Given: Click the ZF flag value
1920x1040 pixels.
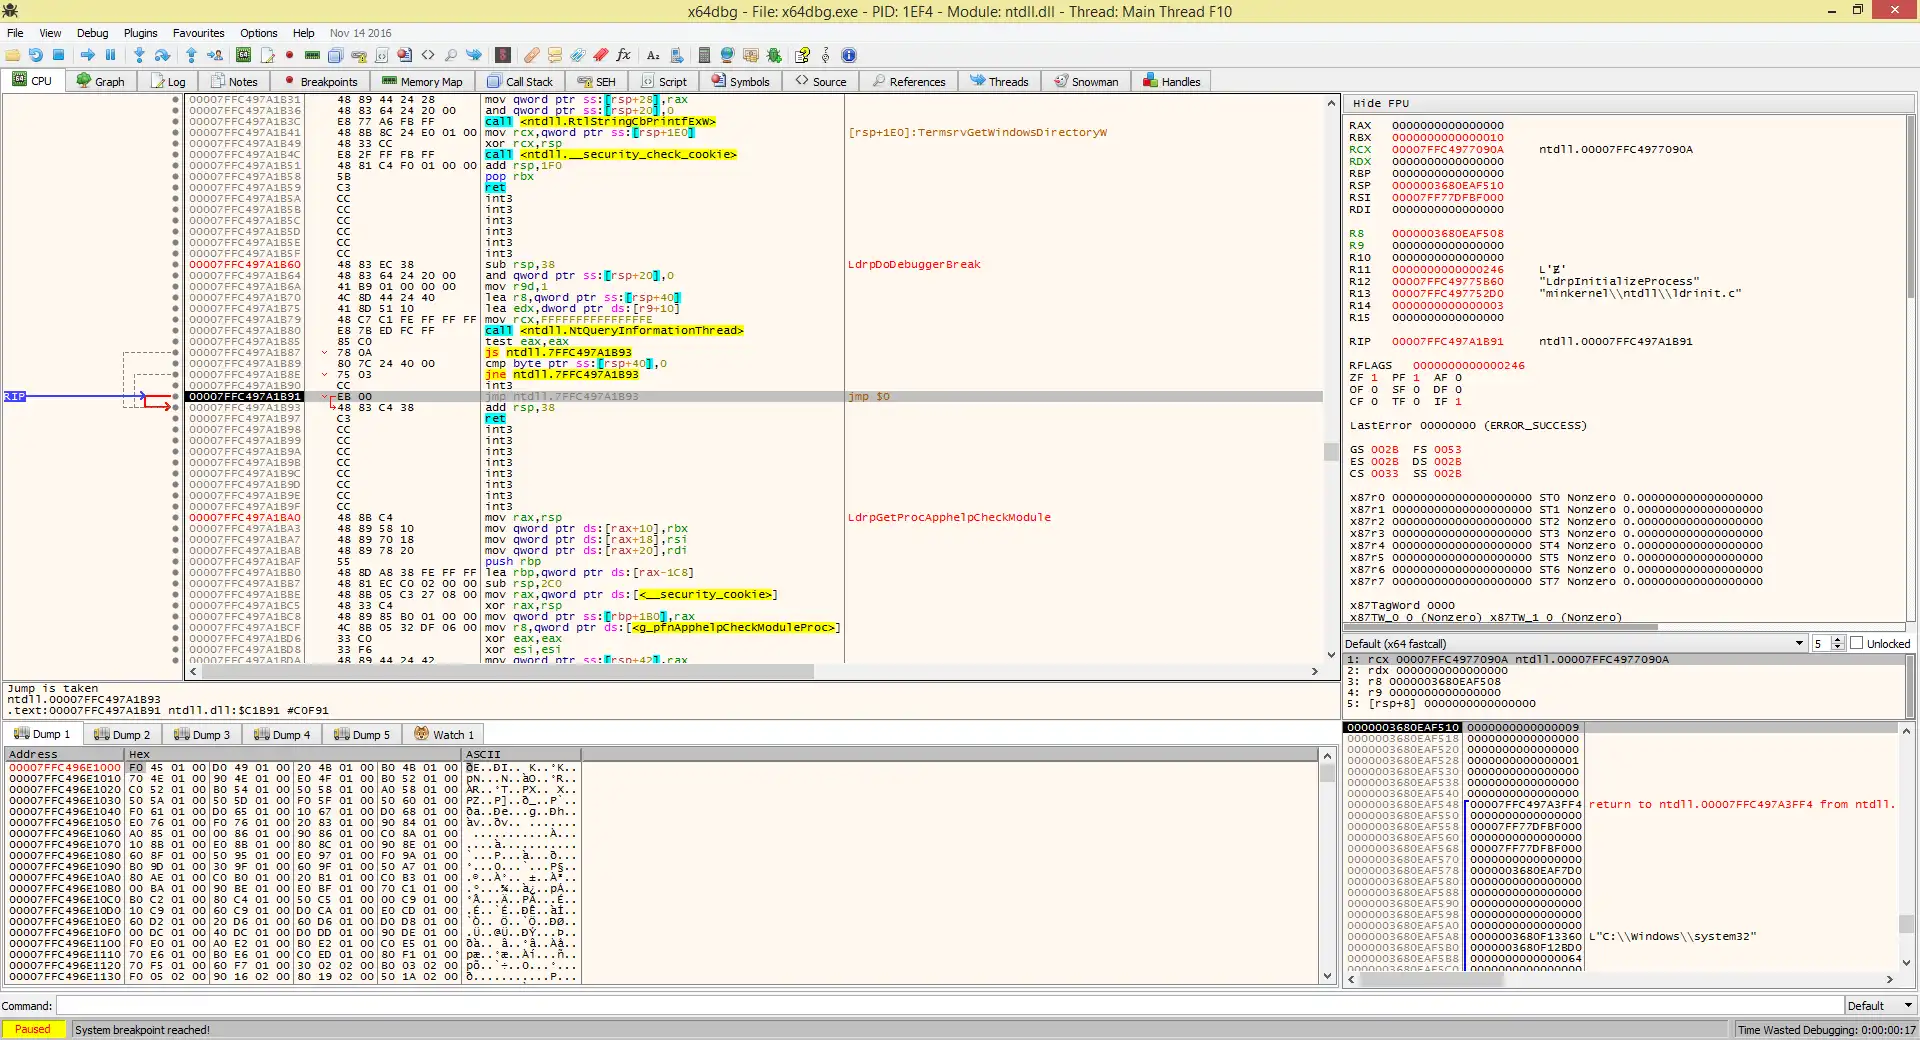Looking at the screenshot, I should point(1374,378).
